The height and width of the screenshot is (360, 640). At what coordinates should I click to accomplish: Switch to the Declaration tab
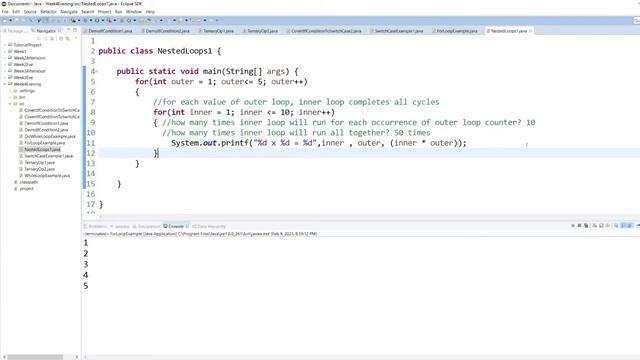[x=147, y=226]
